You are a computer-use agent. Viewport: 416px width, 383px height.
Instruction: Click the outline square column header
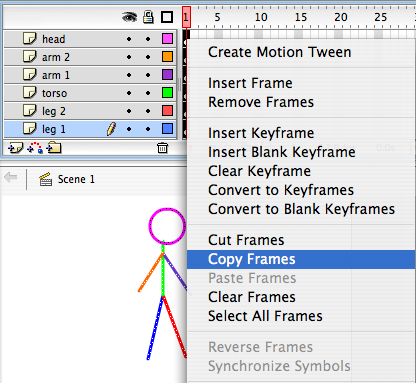[x=167, y=17]
